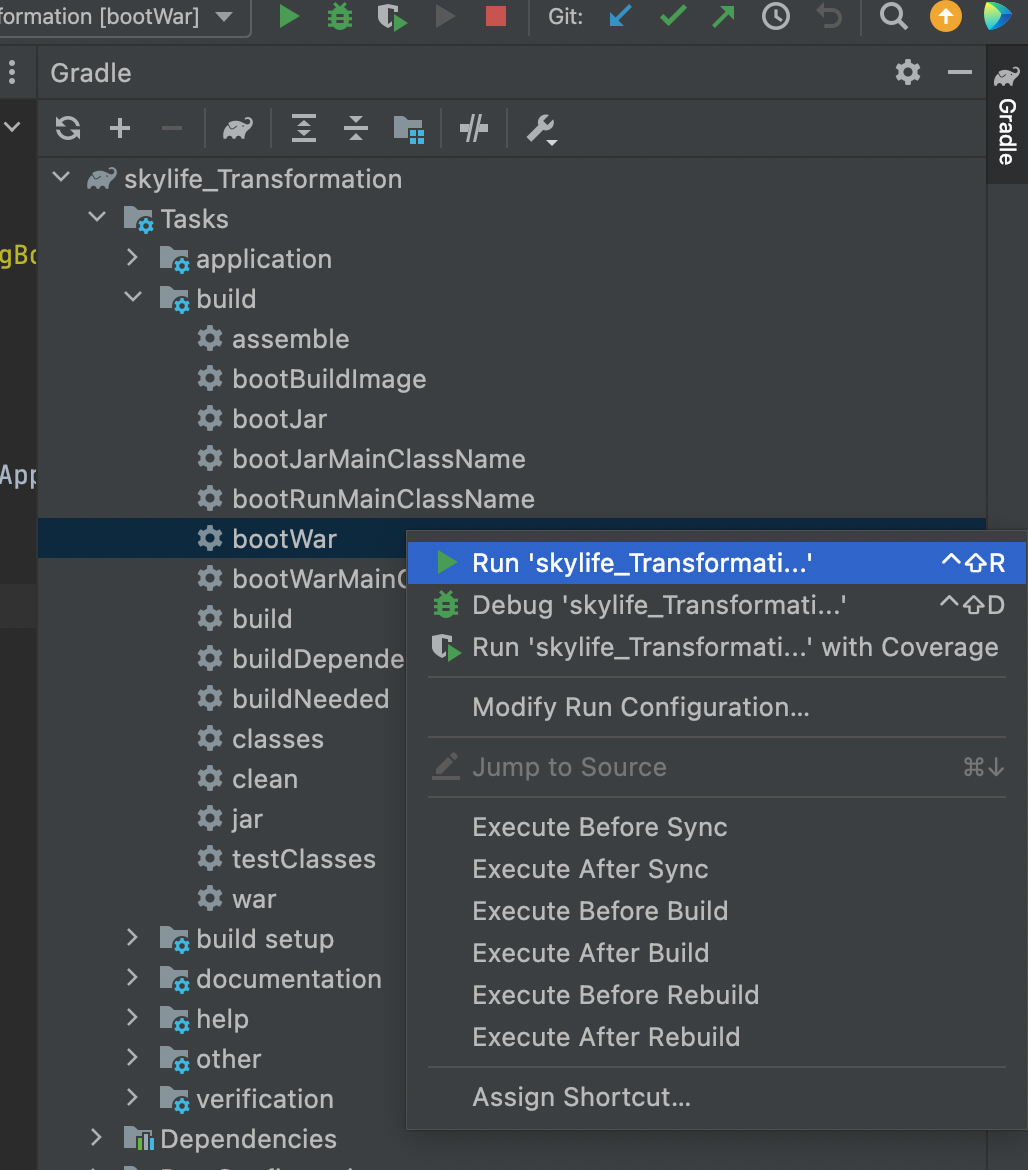
Task: Expand the Dependencies node
Action: [x=96, y=1137]
